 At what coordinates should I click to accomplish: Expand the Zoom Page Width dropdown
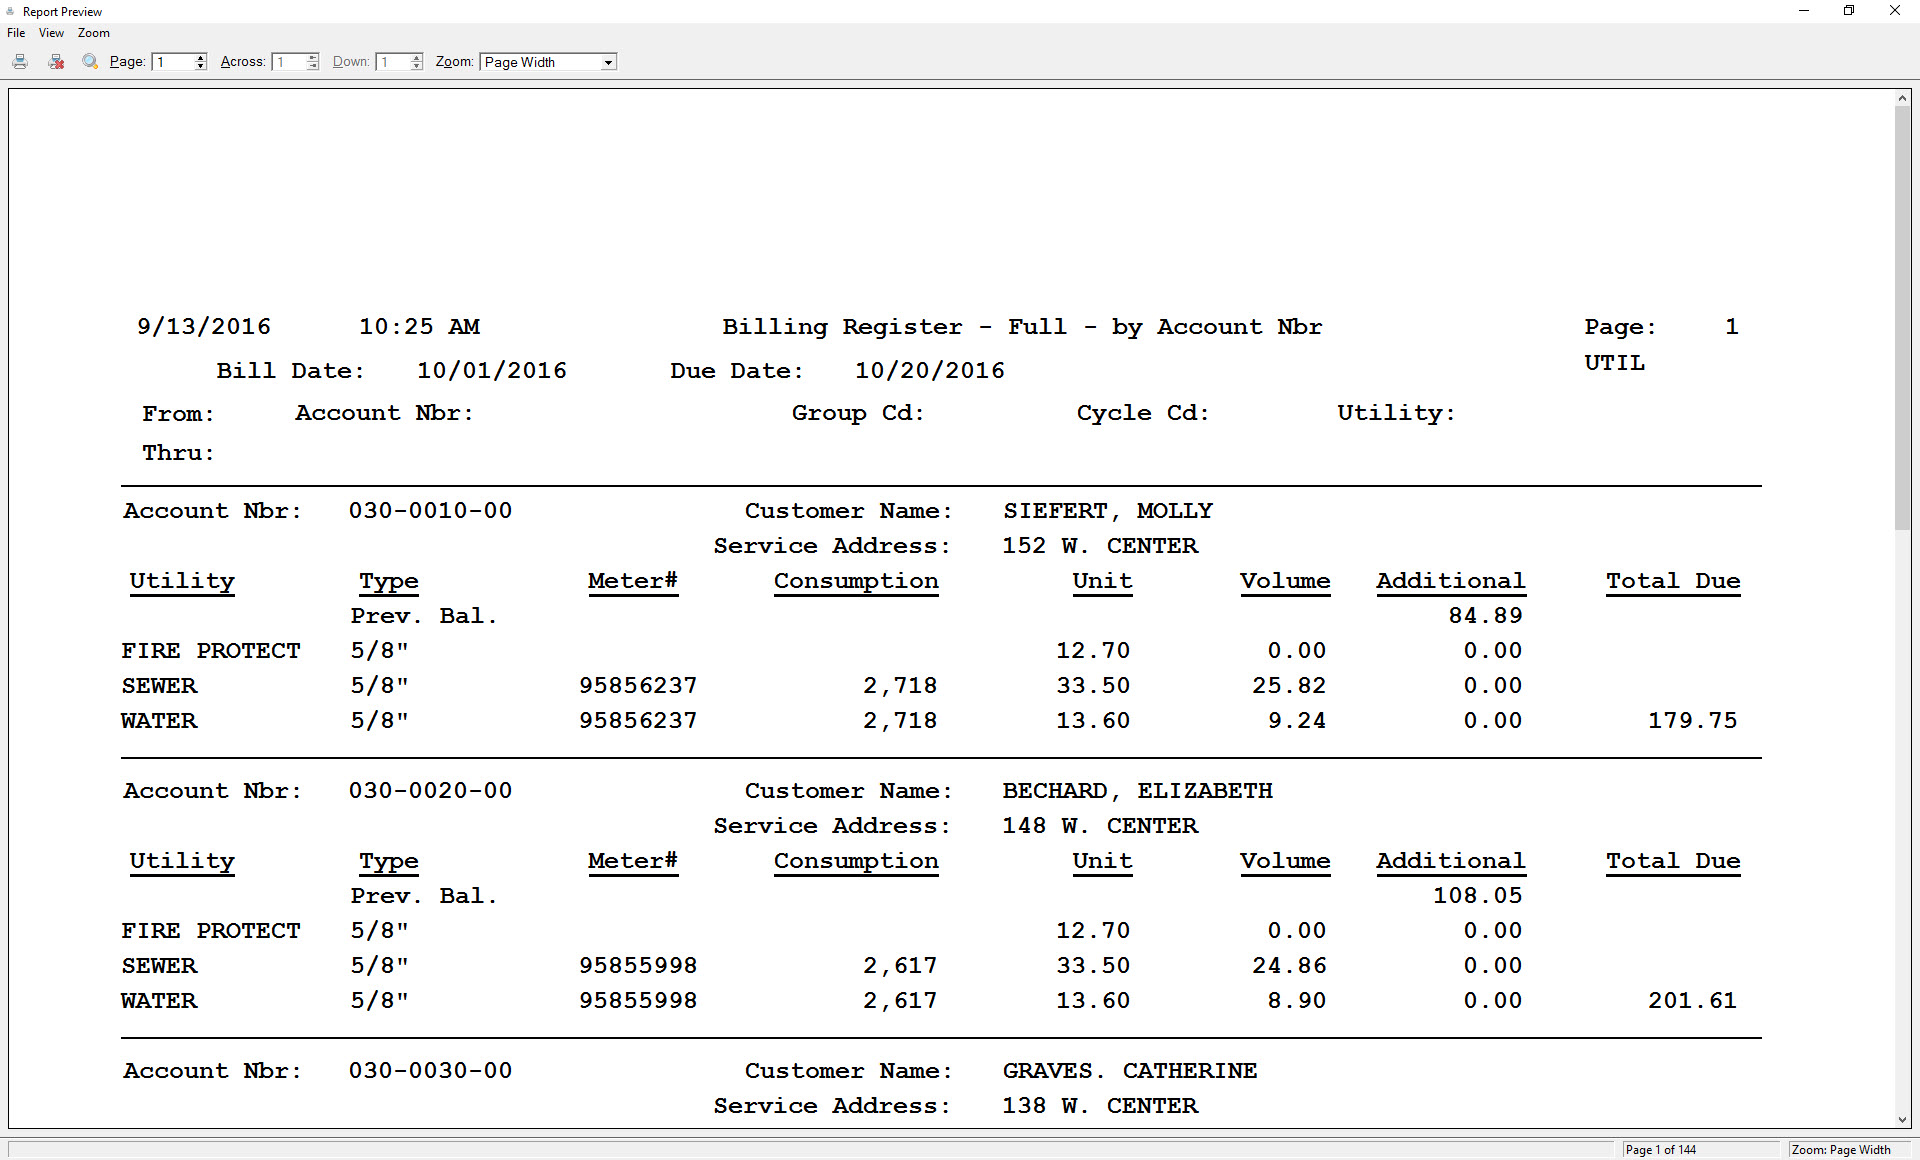tap(607, 62)
